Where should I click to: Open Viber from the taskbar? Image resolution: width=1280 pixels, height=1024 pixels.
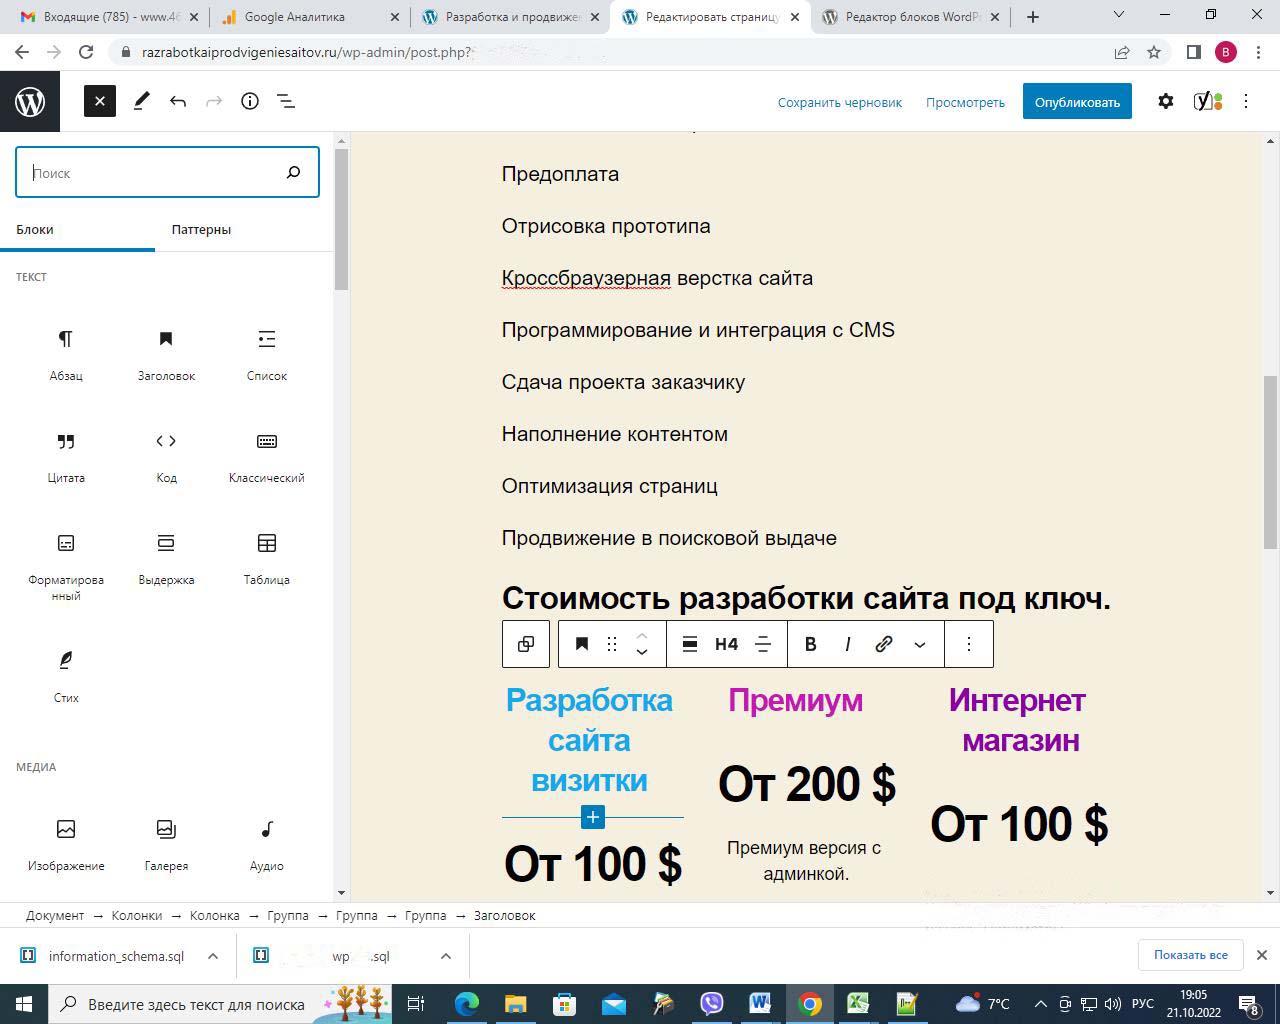[711, 1003]
